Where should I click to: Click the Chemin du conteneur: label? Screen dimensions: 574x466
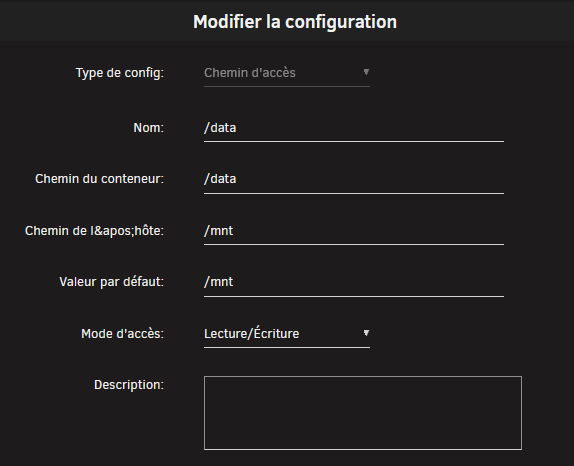click(99, 179)
